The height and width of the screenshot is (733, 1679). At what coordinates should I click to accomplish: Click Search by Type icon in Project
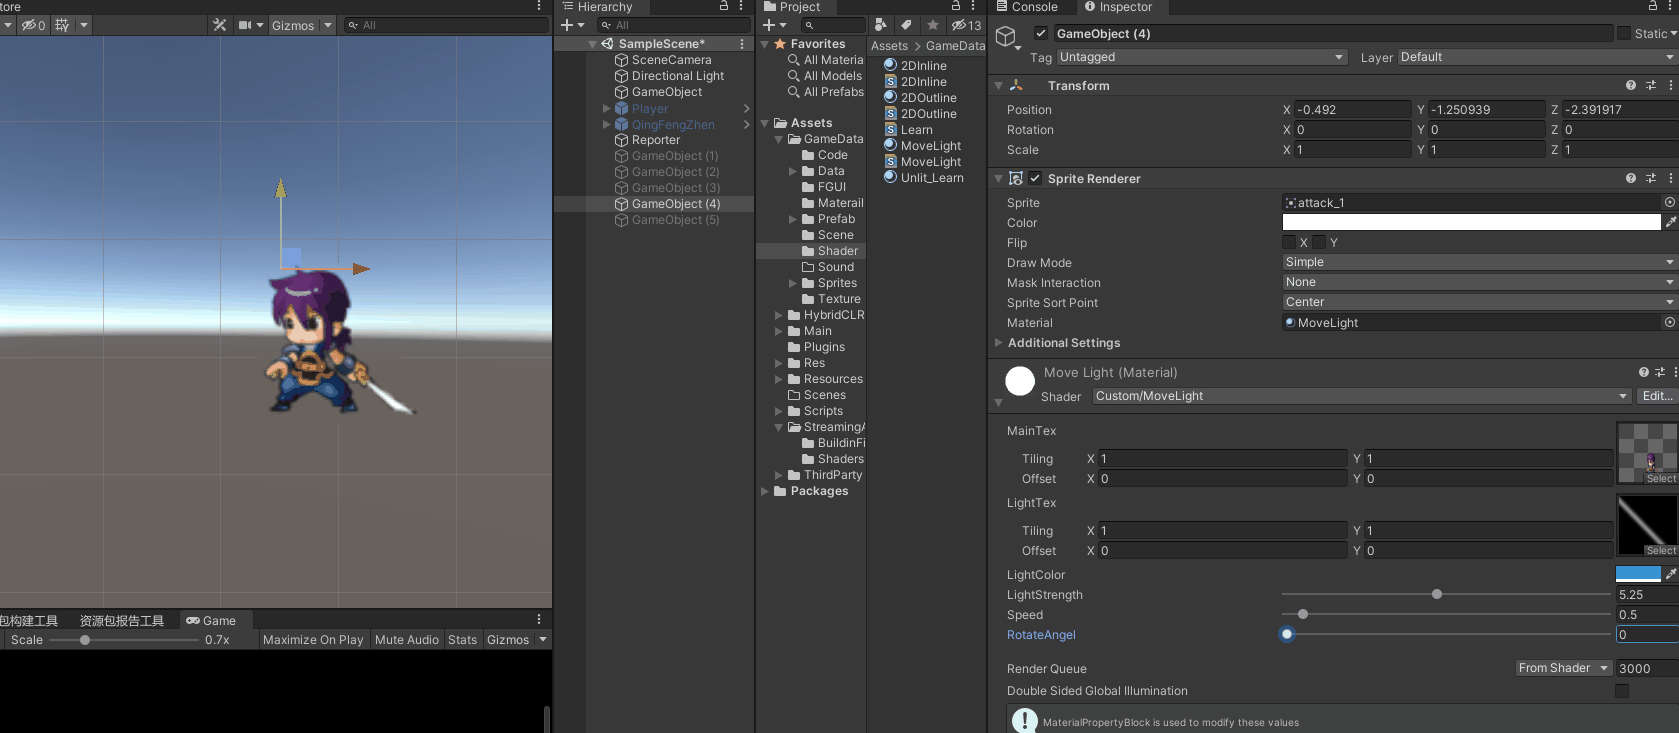(x=881, y=25)
